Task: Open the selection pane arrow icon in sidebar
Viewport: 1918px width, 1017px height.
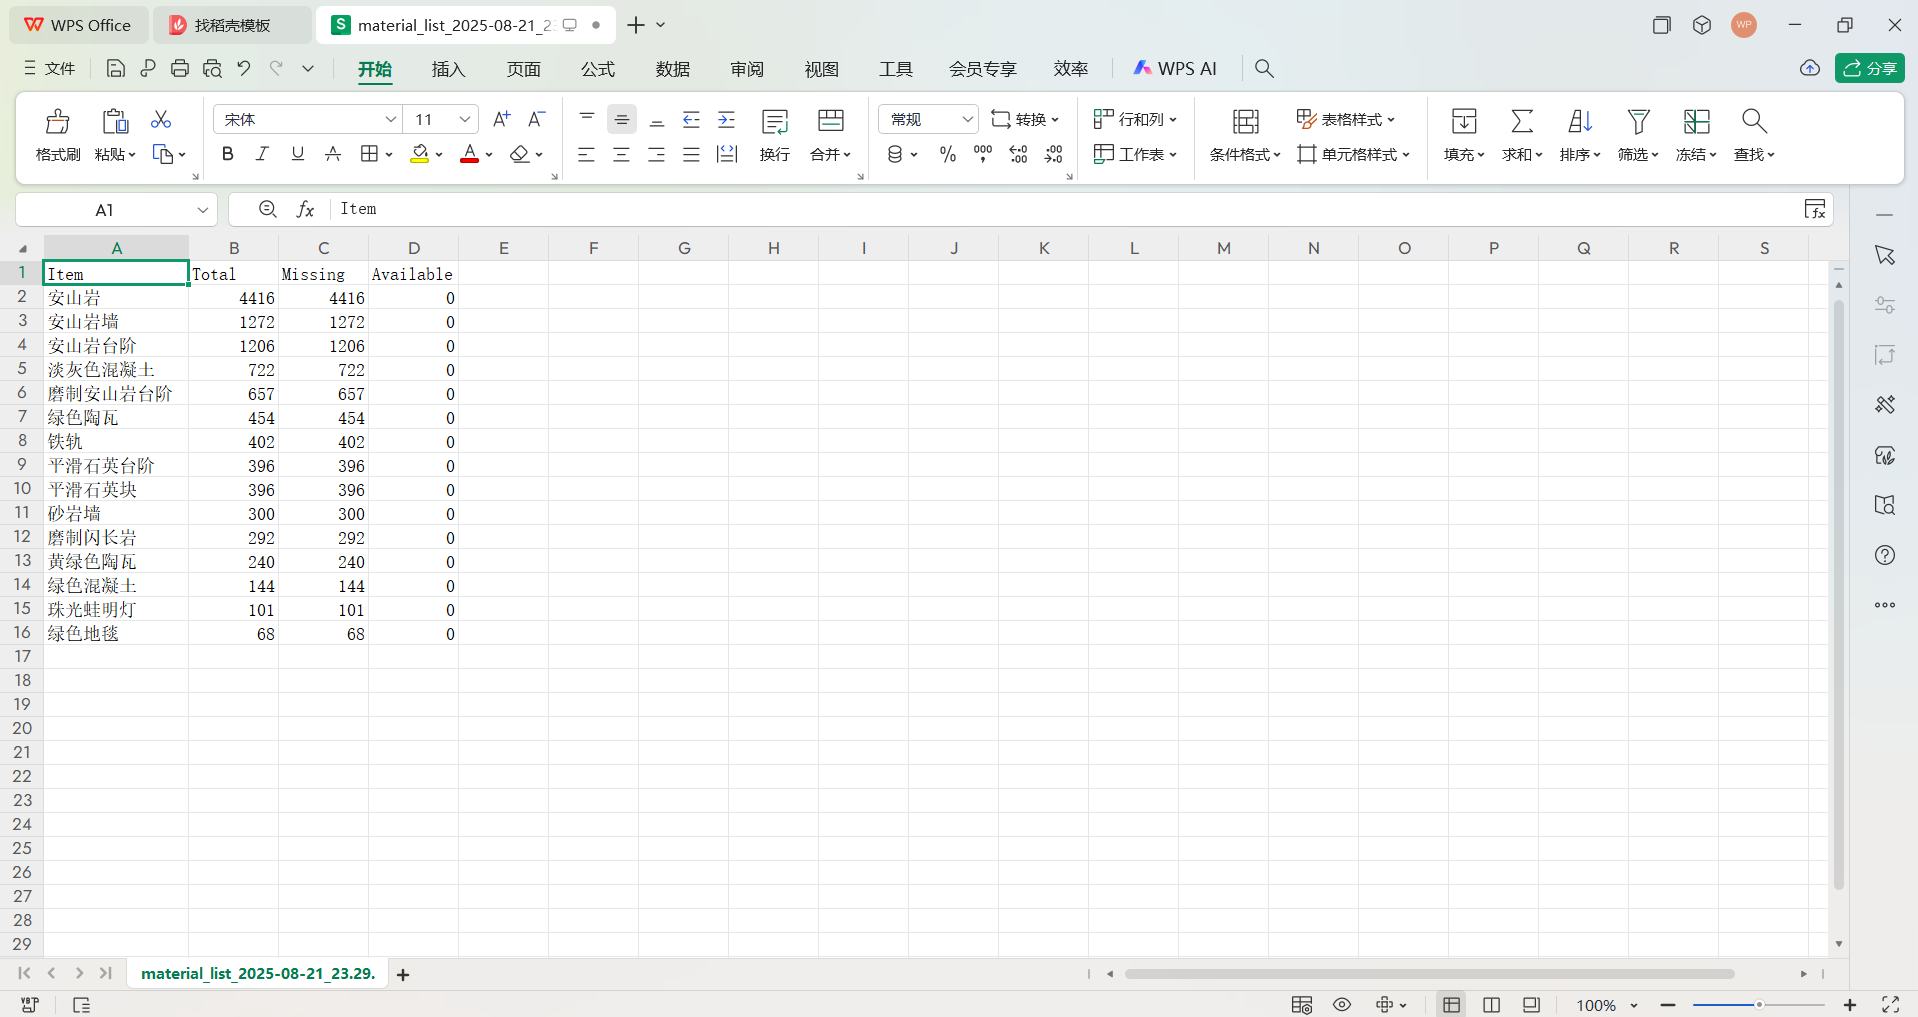Action: tap(1885, 255)
